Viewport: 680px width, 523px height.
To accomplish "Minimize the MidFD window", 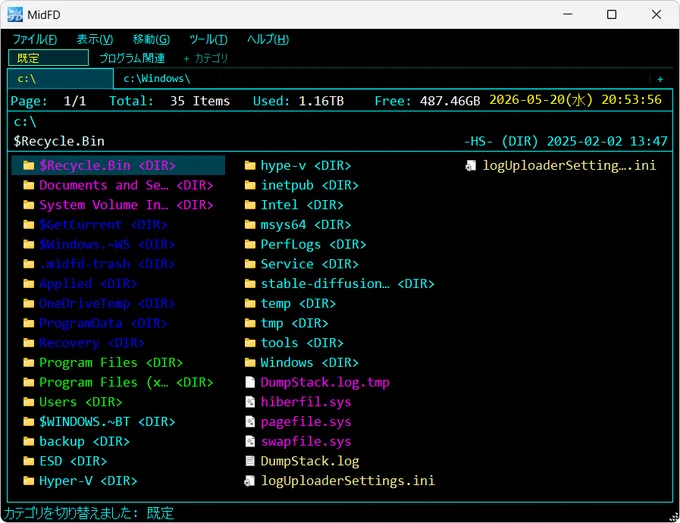I will (x=568, y=14).
